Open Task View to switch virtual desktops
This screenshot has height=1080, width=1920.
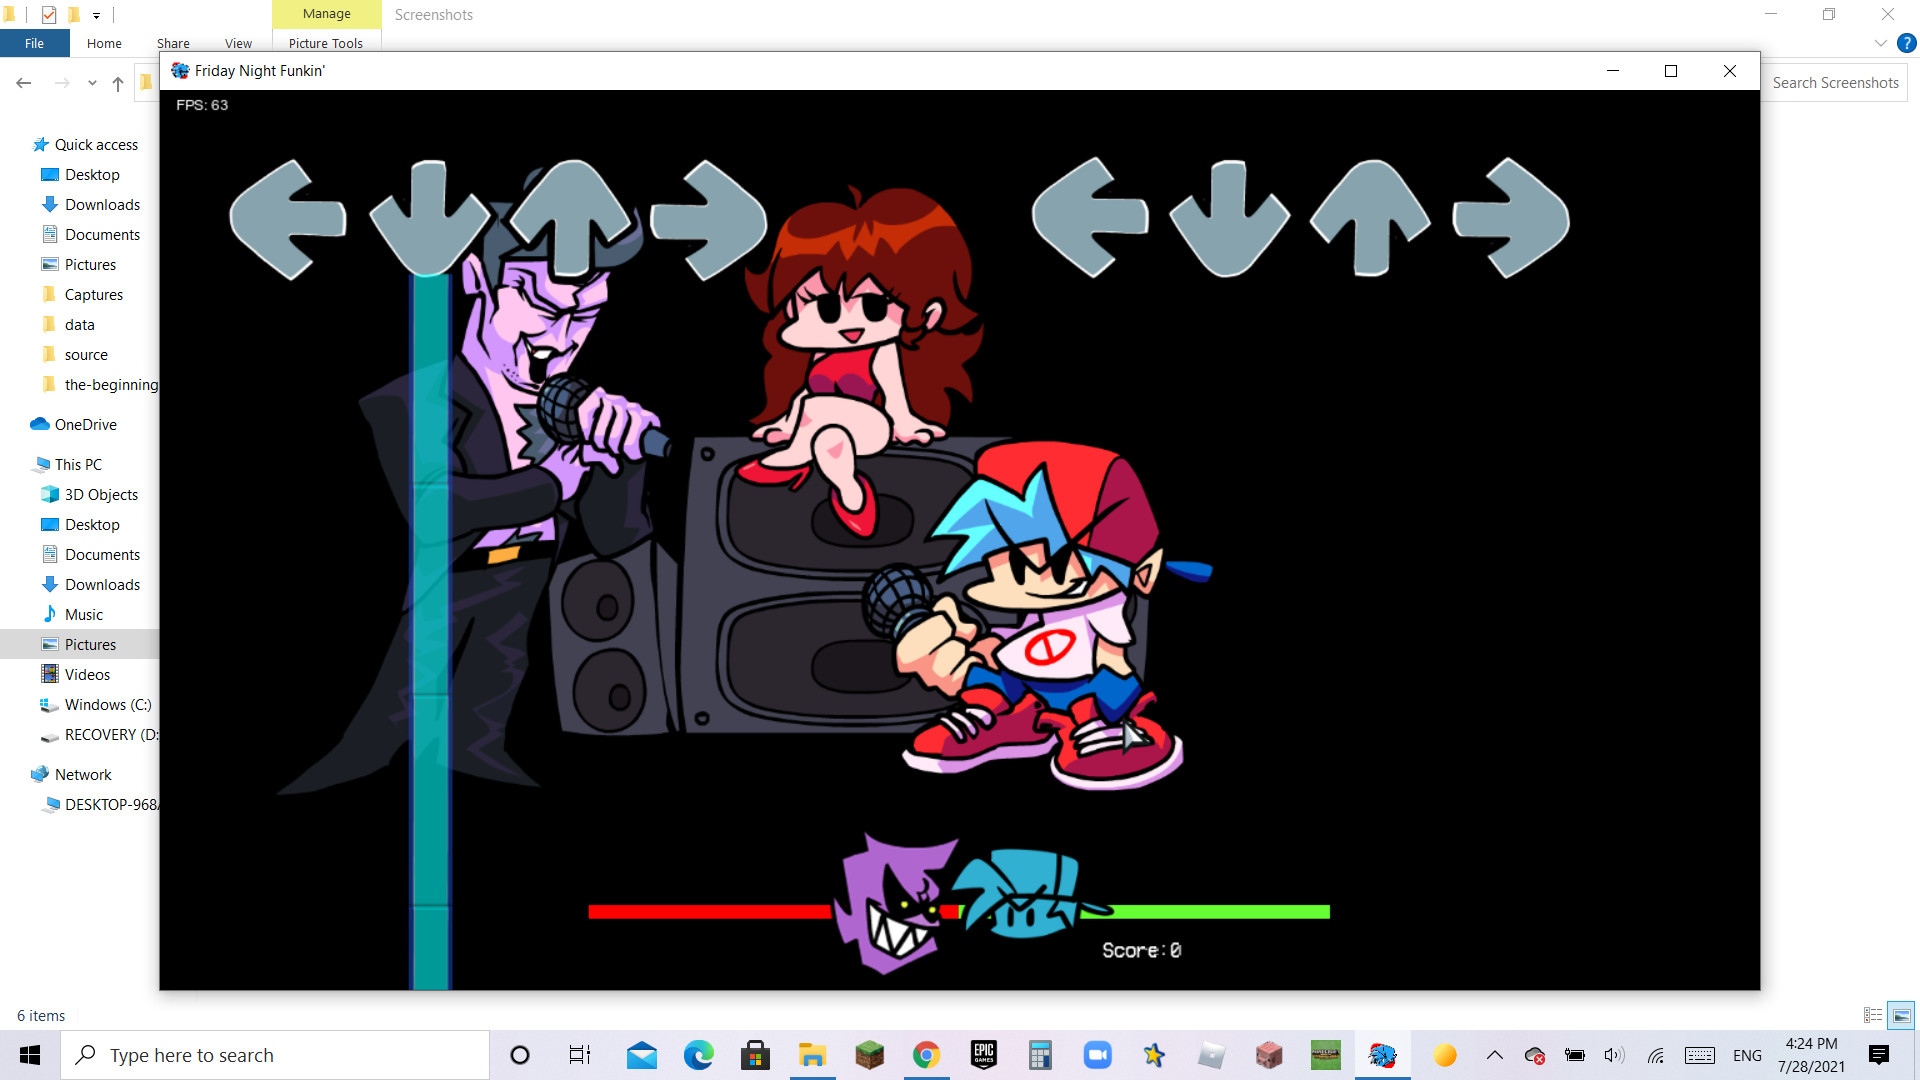(577, 1054)
